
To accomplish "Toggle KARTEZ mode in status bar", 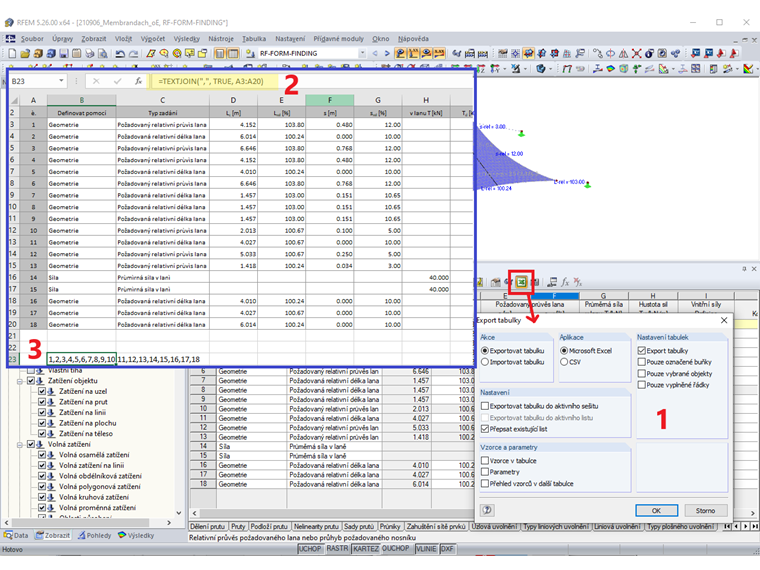I will point(365,549).
